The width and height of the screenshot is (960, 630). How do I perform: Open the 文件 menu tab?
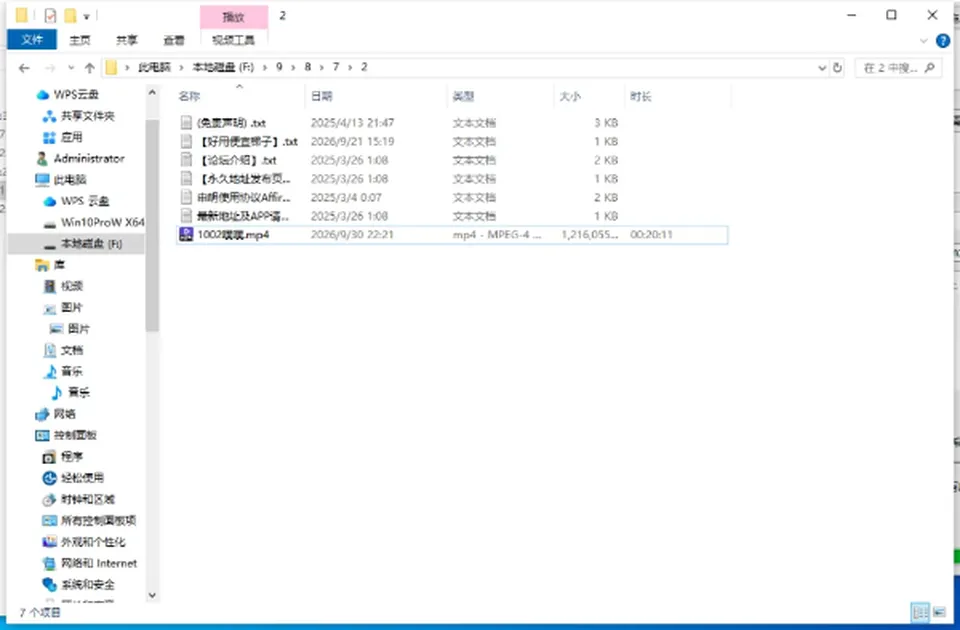[32, 40]
